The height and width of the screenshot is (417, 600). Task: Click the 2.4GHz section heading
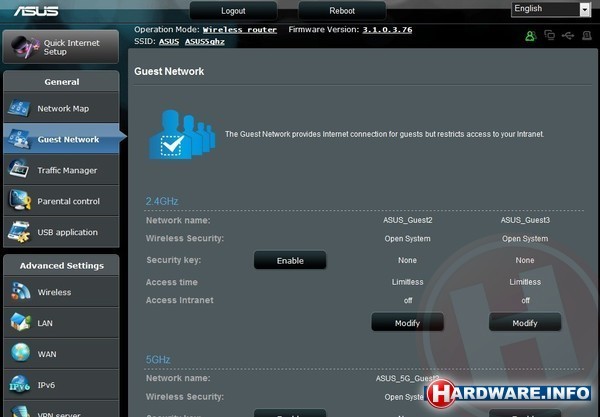162,201
